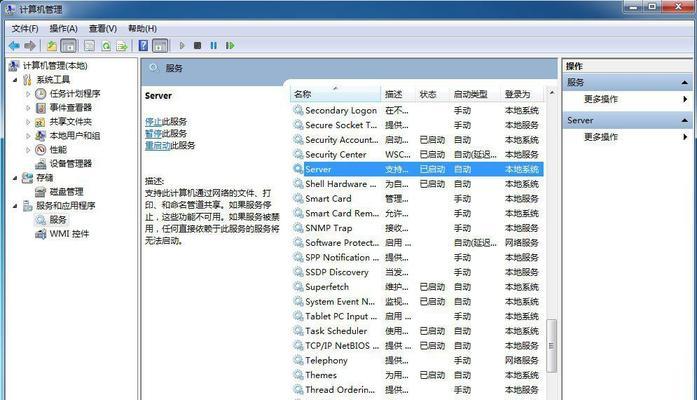Screen dimensions: 697x400
Task: Click the Export List toolbar icon
Action: pyautogui.click(x=122, y=46)
